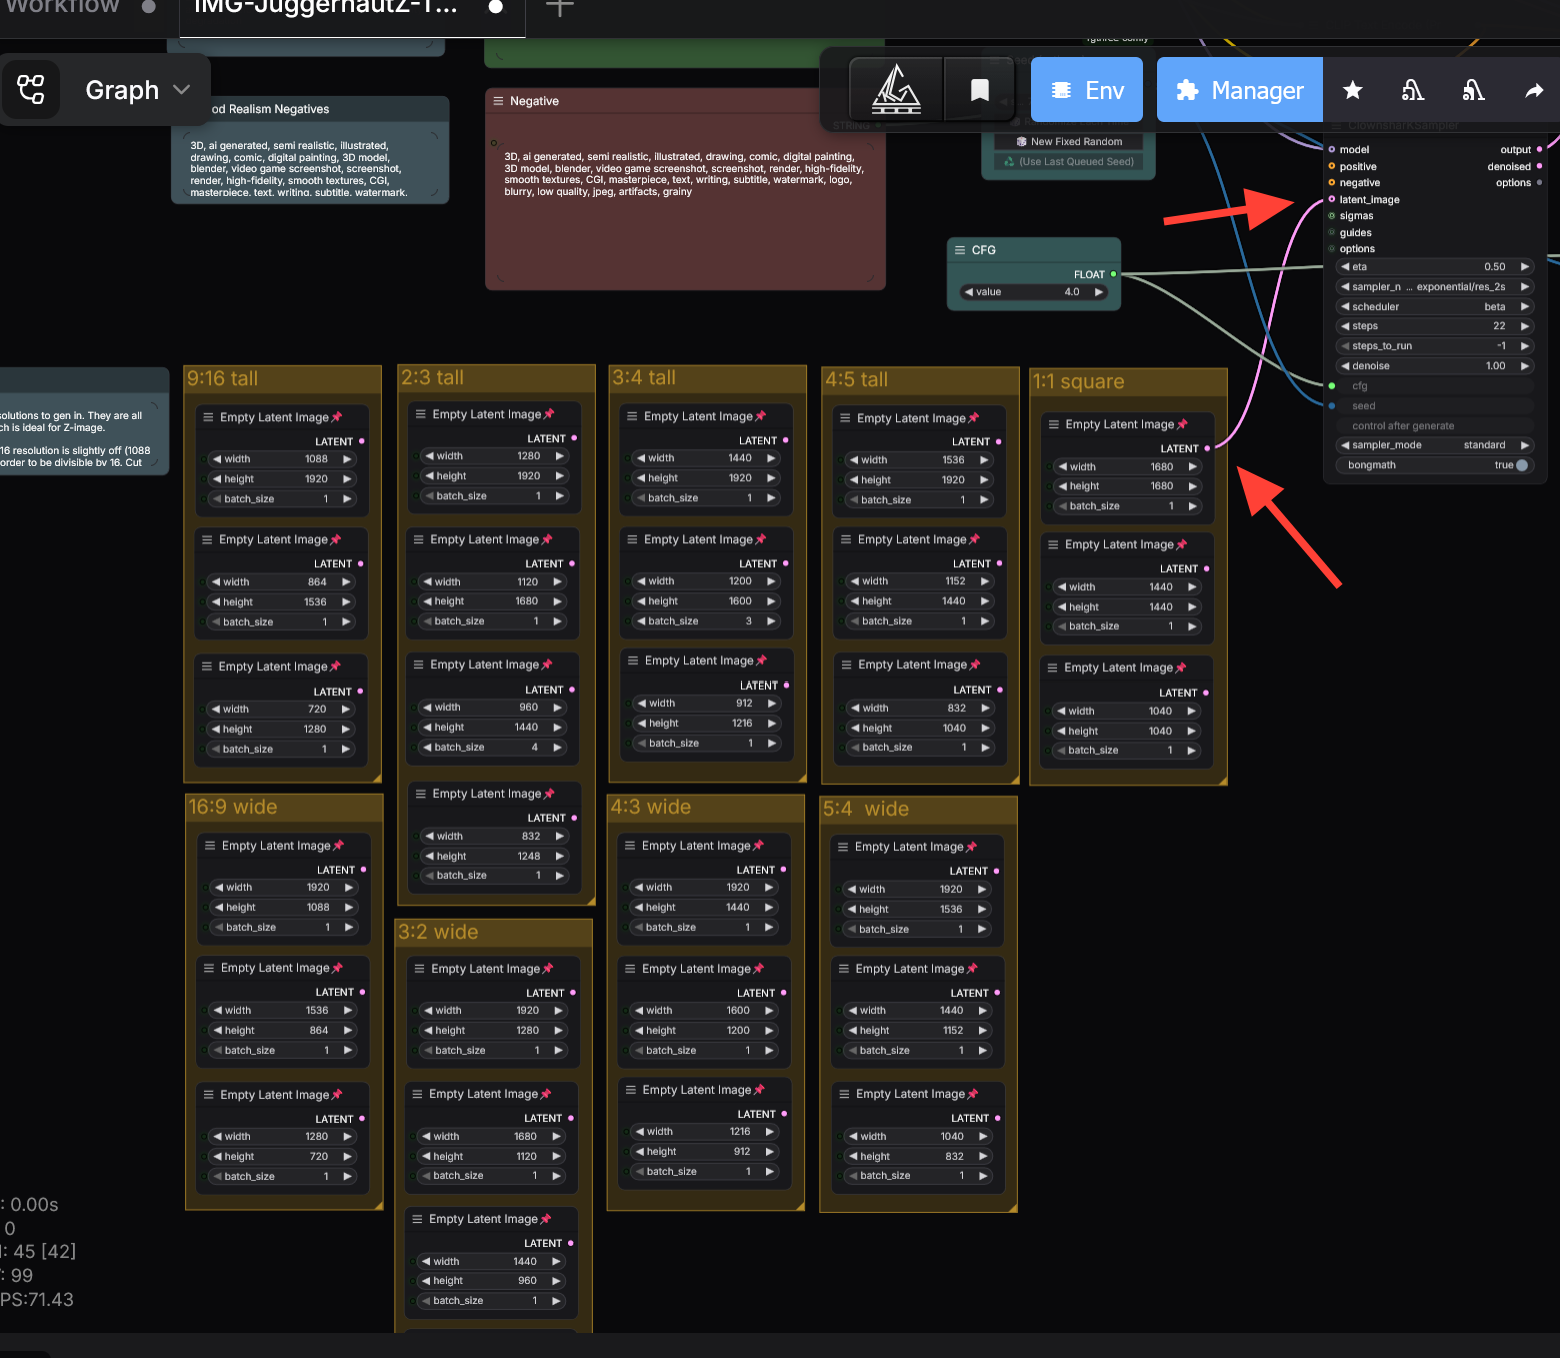This screenshot has height=1358, width=1560.
Task: Click the unsaved dot on IMG-JuggernautZ tab
Action: [x=495, y=7]
